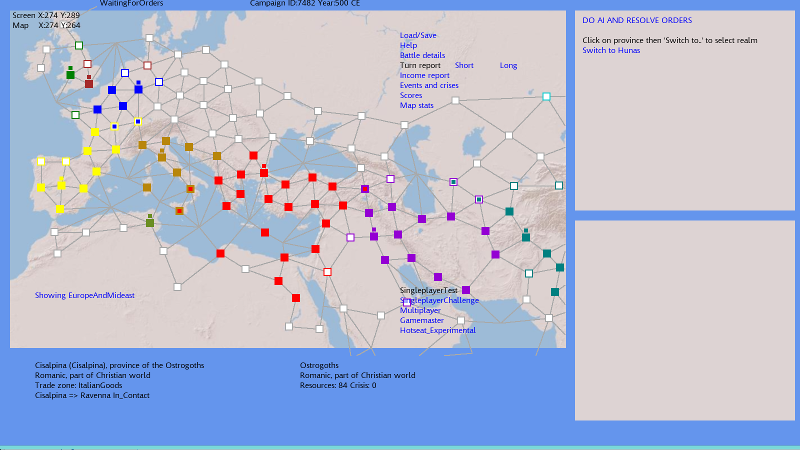
Task: Open Battle details
Action: 422,55
